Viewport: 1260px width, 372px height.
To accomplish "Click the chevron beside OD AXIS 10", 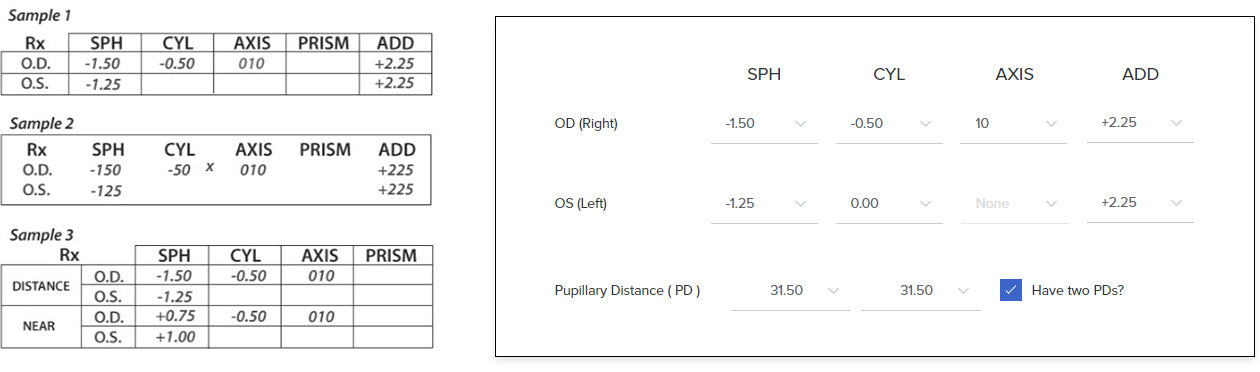I will pos(1051,124).
